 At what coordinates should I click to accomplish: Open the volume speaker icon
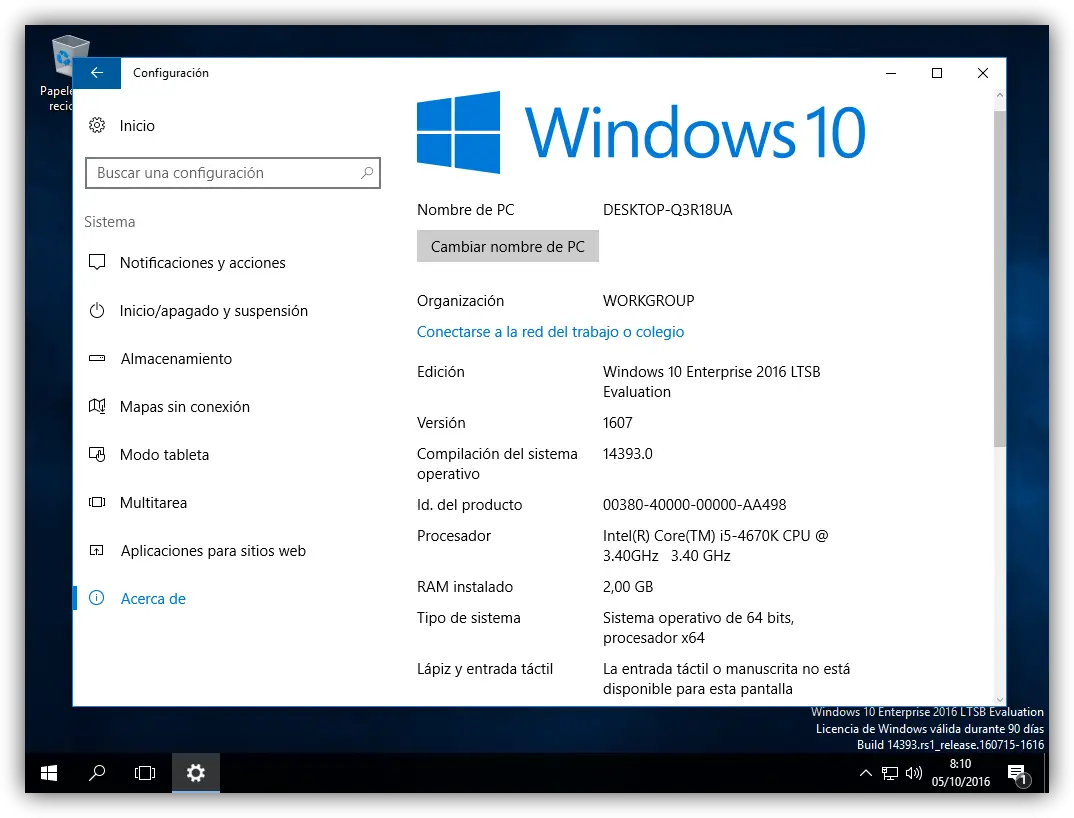(x=914, y=773)
